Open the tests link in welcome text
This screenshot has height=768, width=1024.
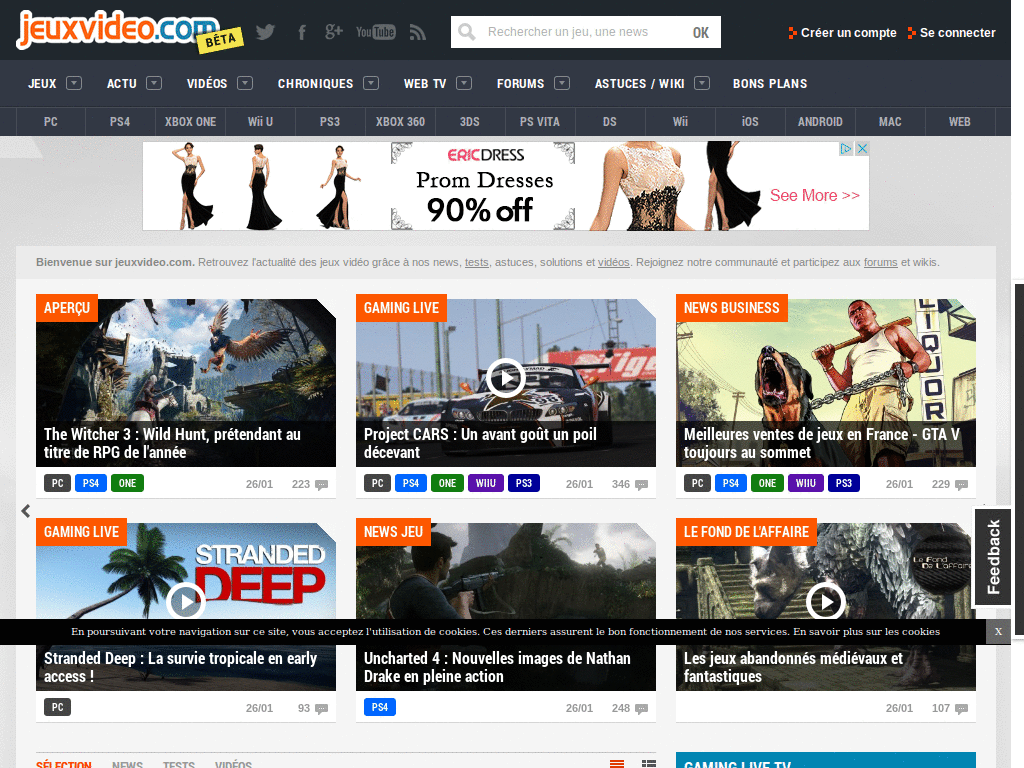(x=477, y=262)
